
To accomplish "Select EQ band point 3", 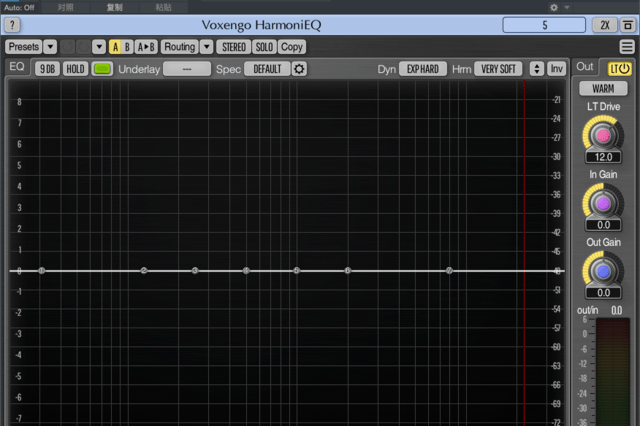I will click(x=195, y=271).
